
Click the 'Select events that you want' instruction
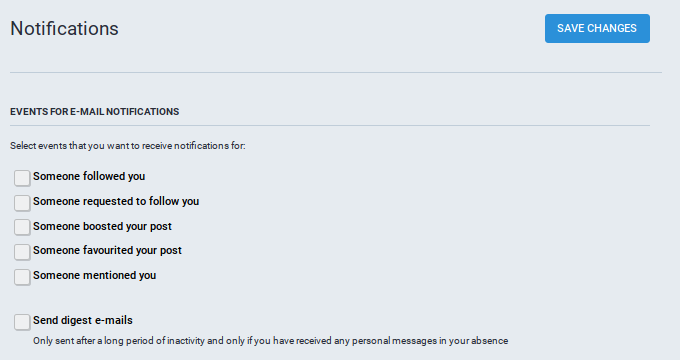128,146
